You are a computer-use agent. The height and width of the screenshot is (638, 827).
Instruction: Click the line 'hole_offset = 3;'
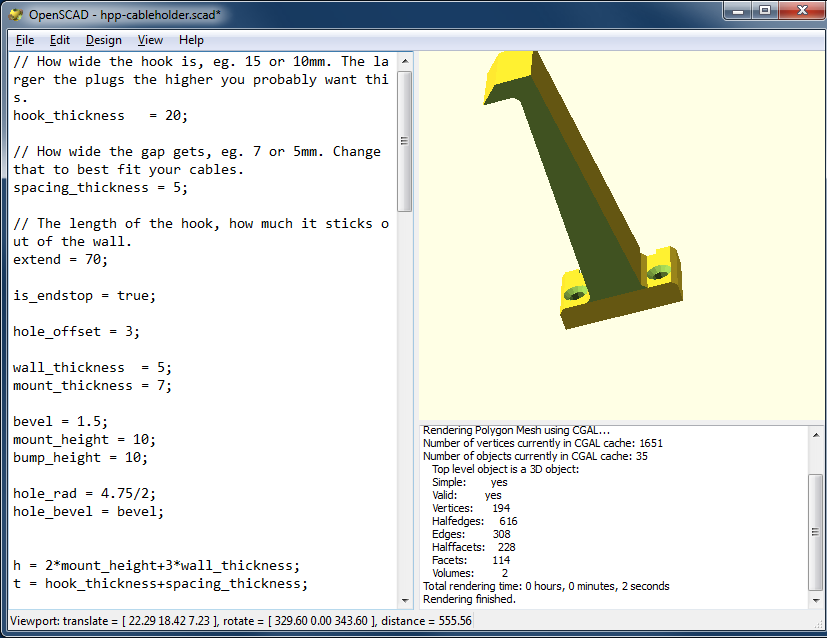point(76,332)
